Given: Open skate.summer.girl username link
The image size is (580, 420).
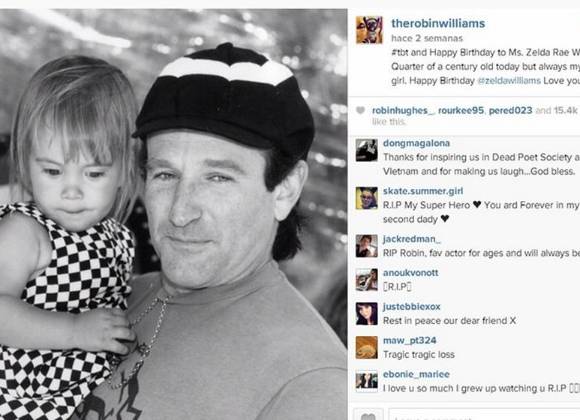Looking at the screenshot, I should pyautogui.click(x=423, y=191).
